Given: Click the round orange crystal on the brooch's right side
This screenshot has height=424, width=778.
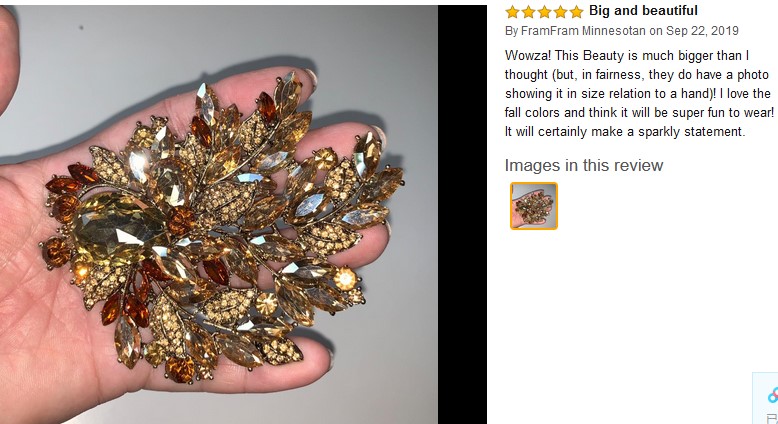Looking at the screenshot, I should (345, 278).
